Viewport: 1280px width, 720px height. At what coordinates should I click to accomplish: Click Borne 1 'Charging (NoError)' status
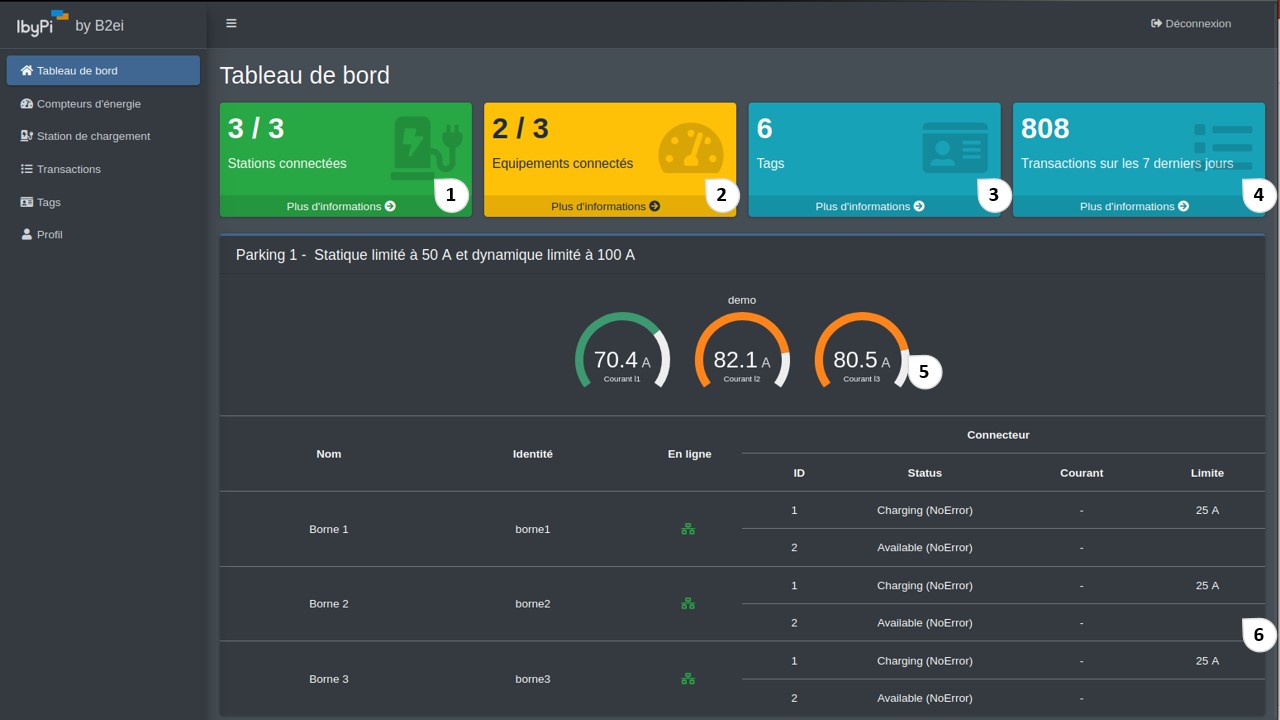925,510
